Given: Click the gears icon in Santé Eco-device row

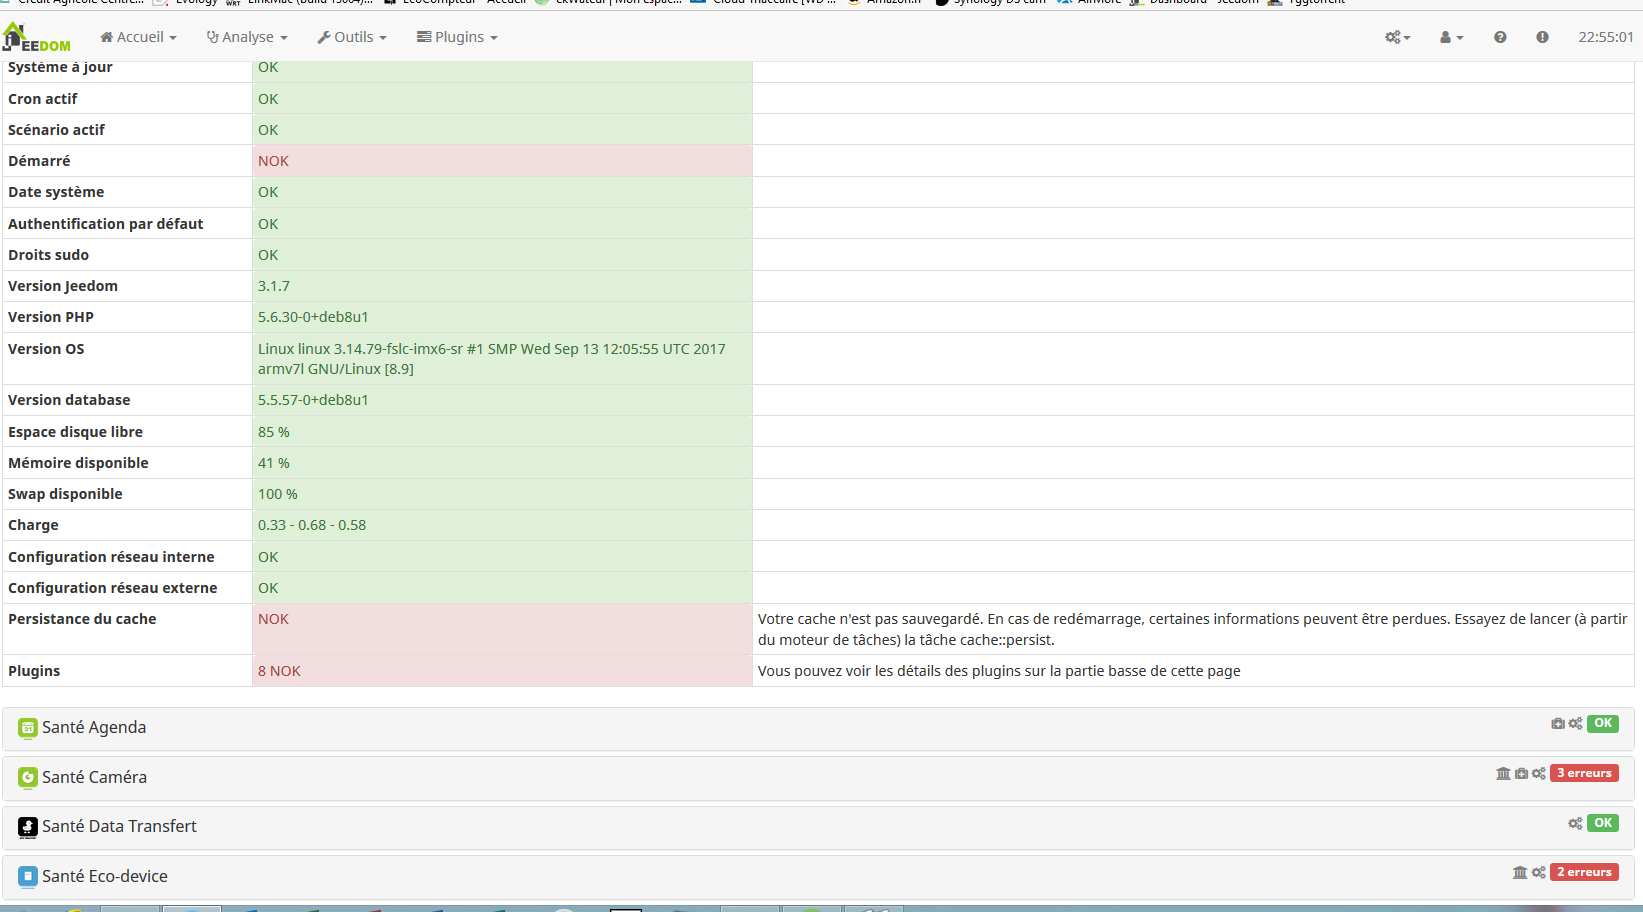Looking at the screenshot, I should pyautogui.click(x=1539, y=872).
